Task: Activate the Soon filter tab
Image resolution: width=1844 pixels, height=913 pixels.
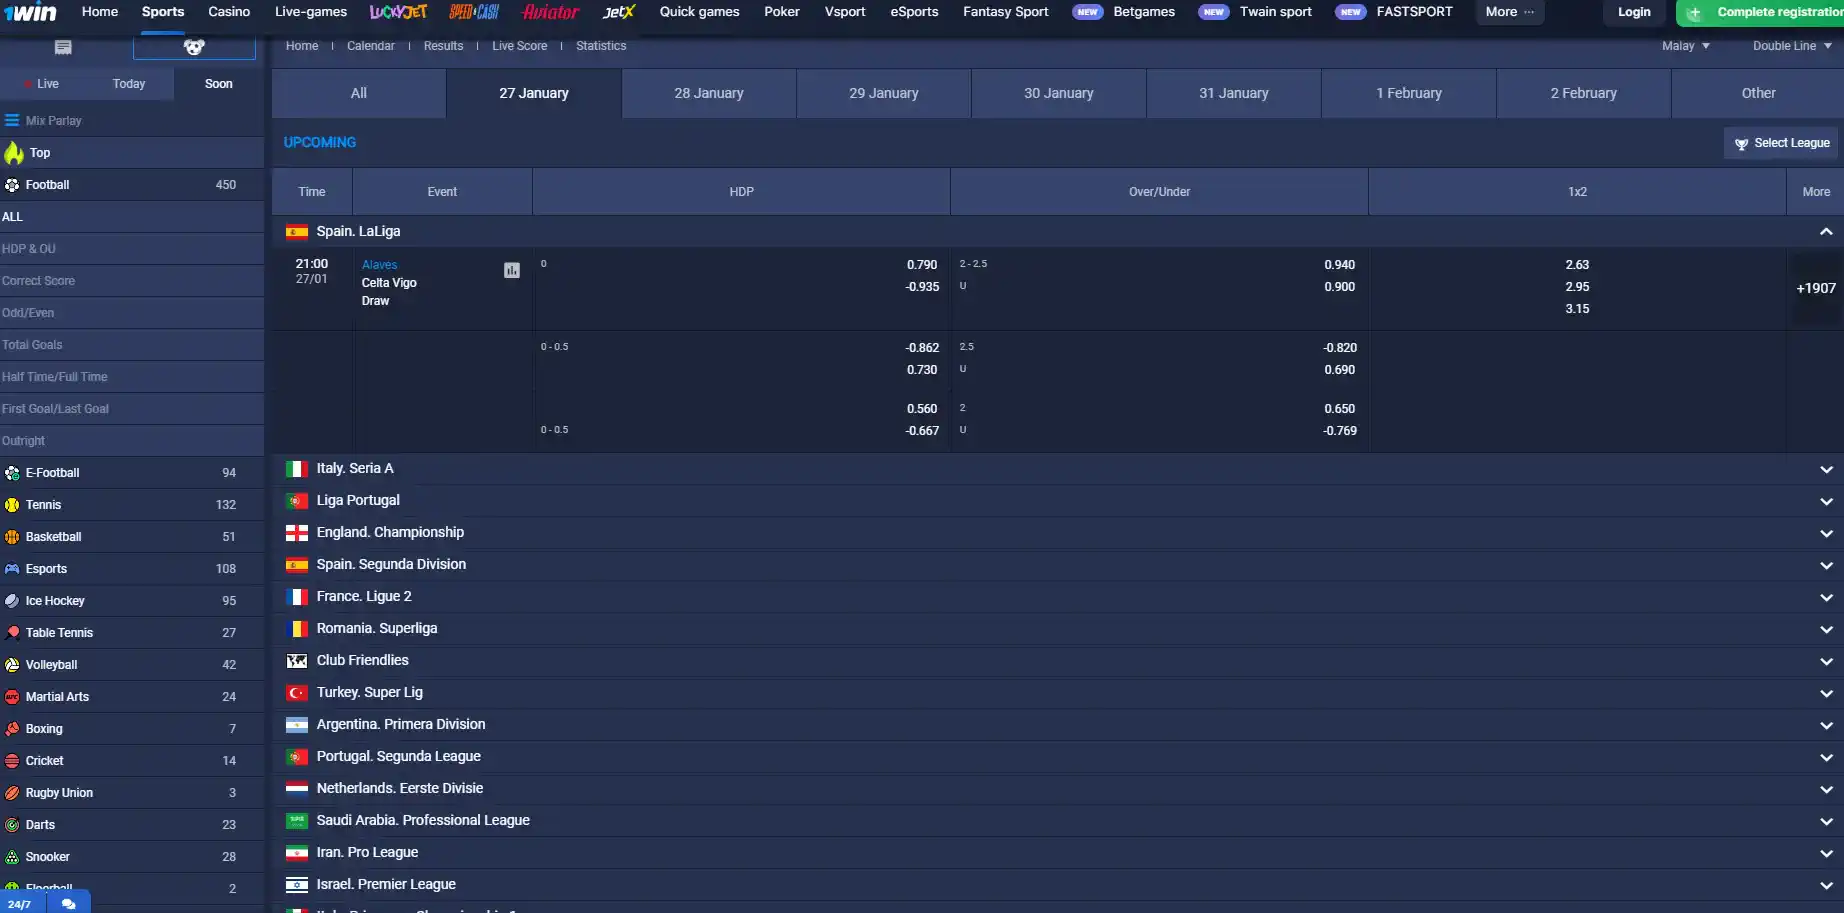Action: [x=218, y=84]
